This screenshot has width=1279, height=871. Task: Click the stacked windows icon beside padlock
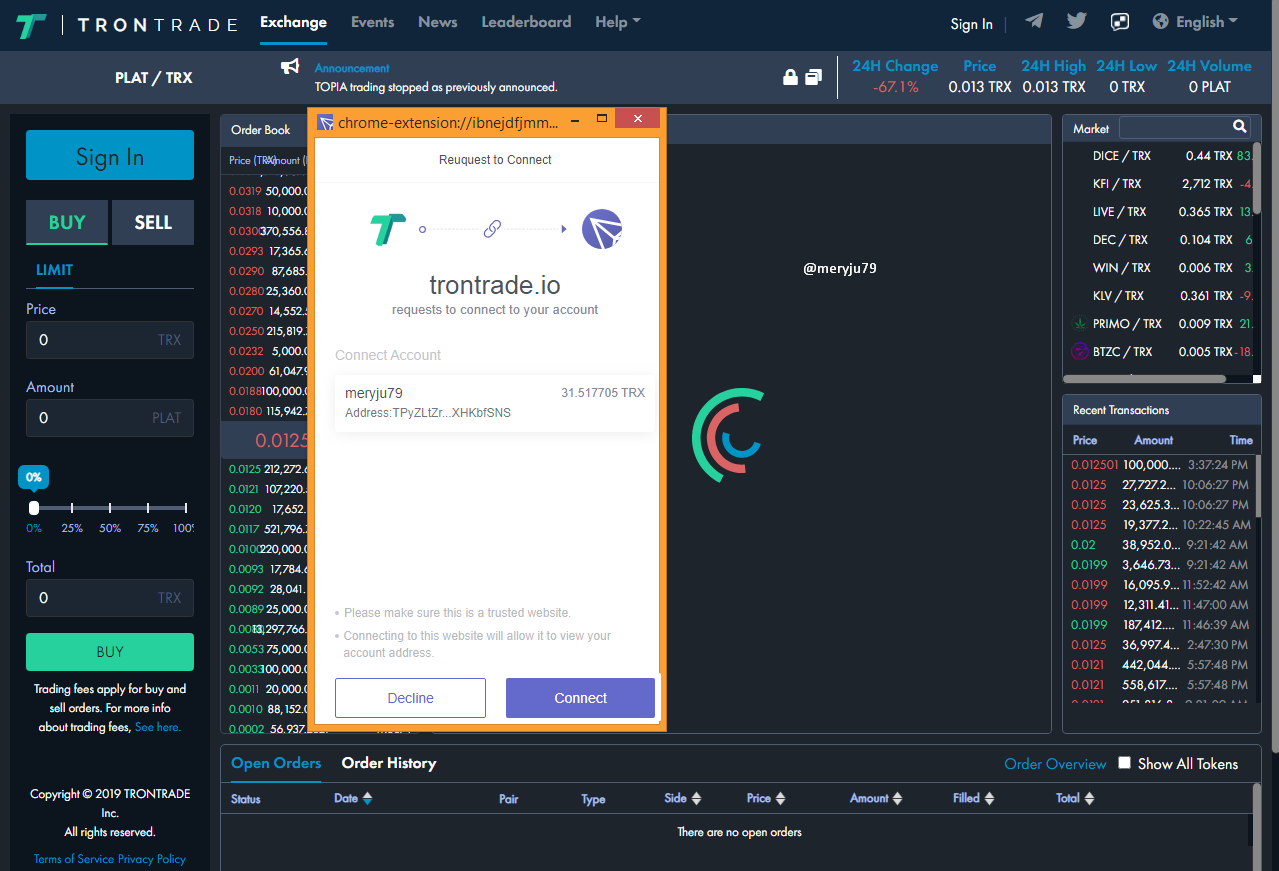tap(814, 77)
